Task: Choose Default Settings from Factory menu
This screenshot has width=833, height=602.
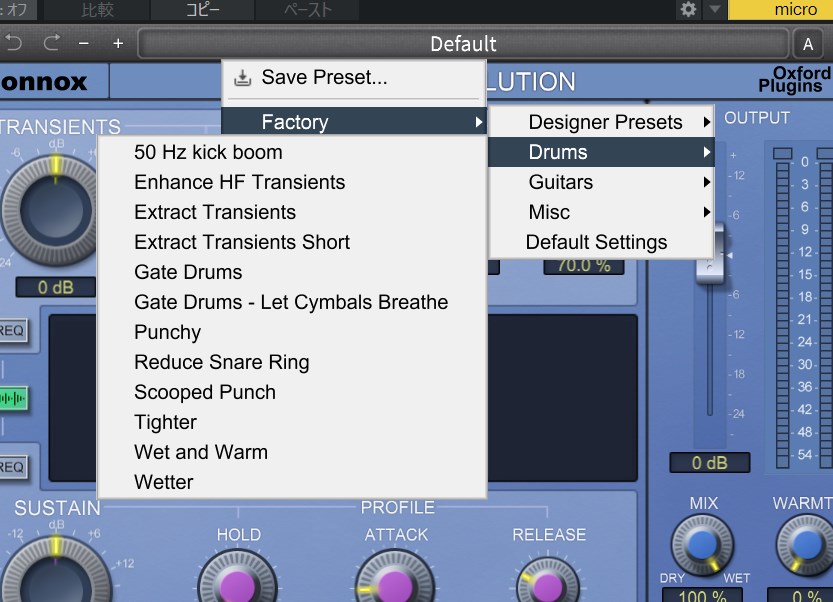Action: [x=596, y=242]
